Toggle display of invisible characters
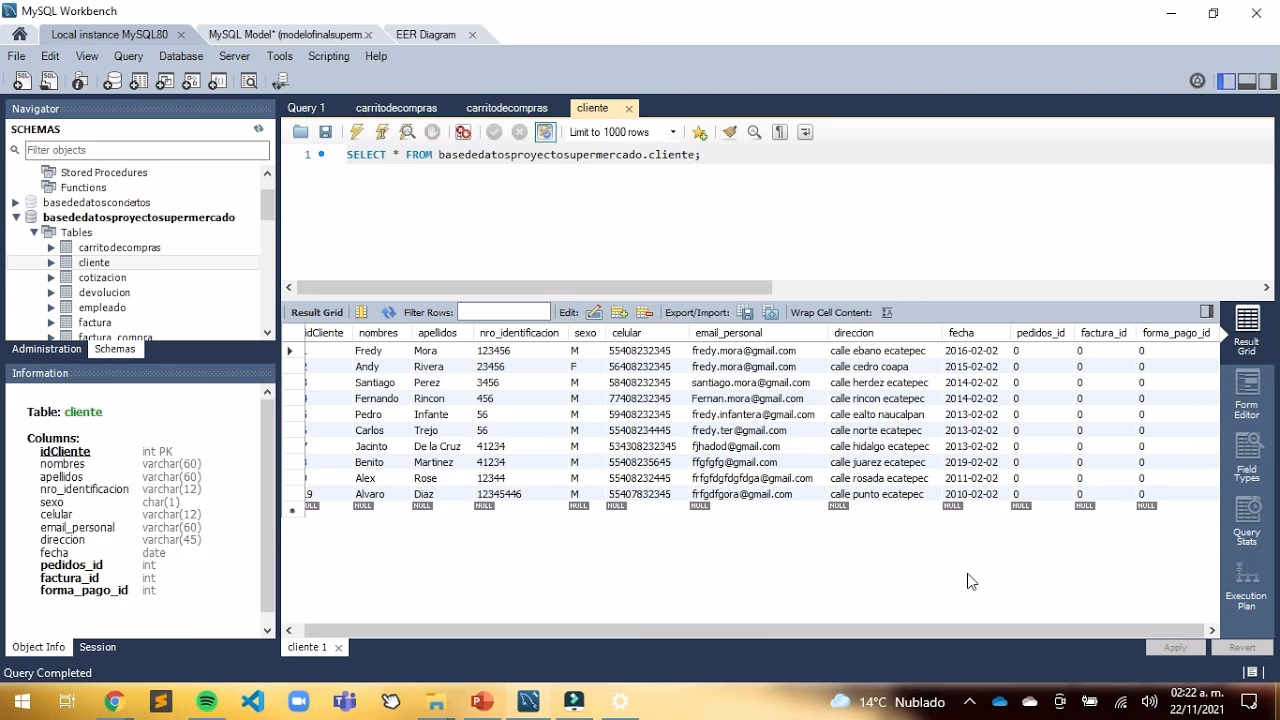The image size is (1280, 720). click(x=780, y=132)
